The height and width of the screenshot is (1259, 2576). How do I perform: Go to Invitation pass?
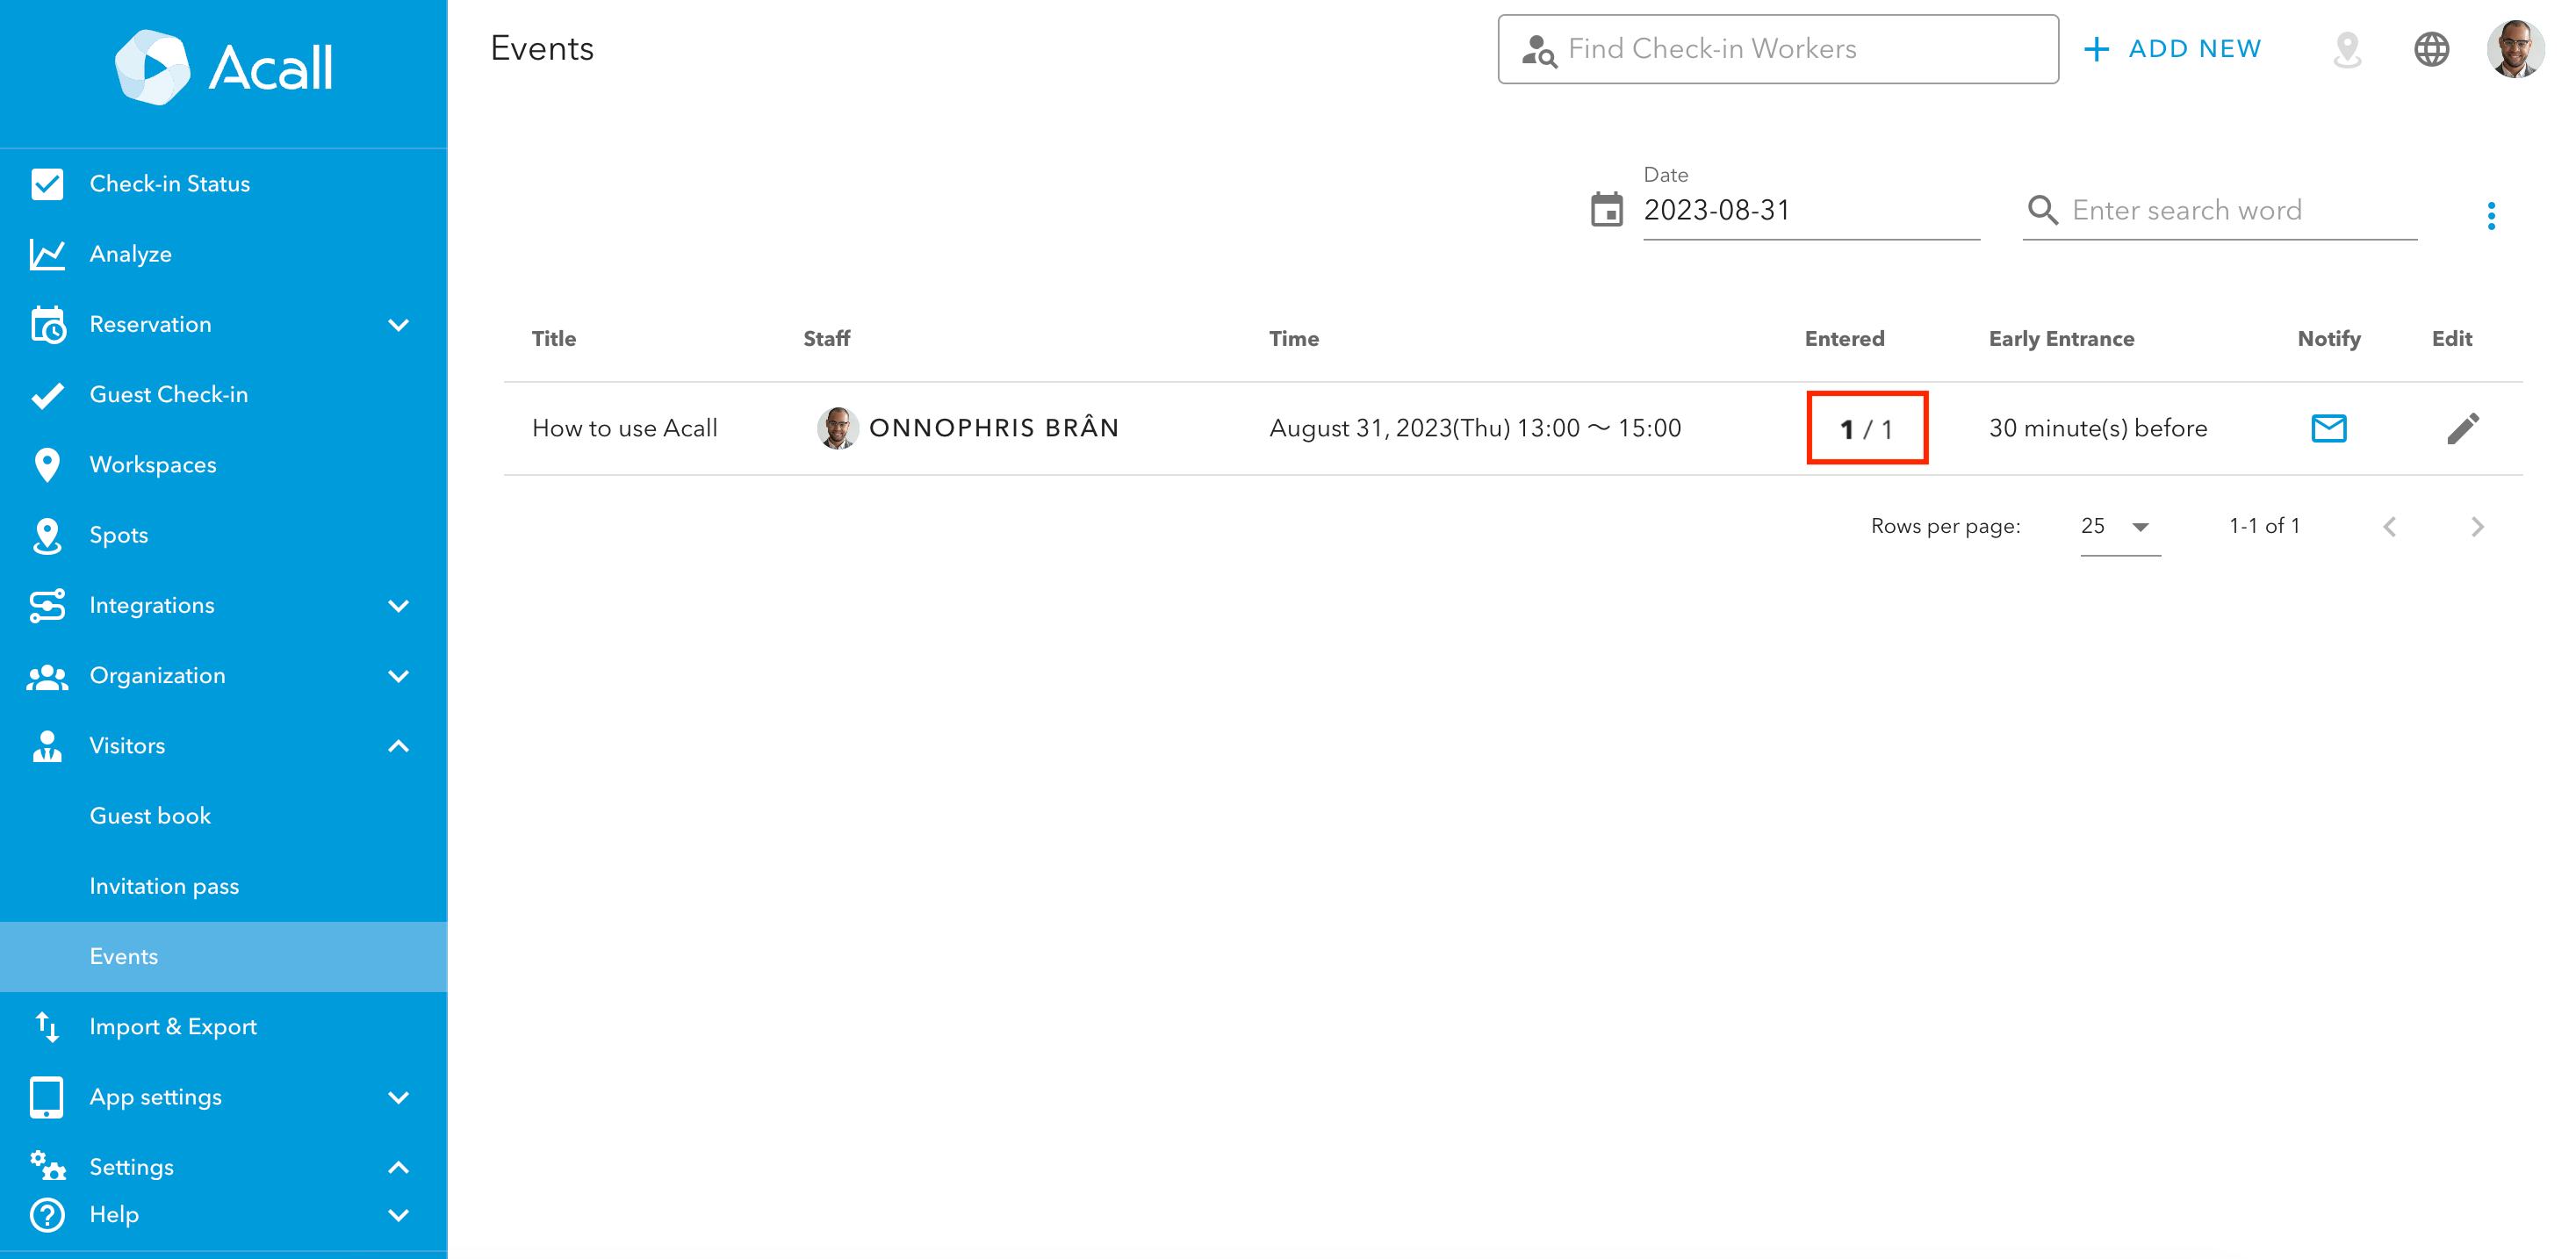coord(164,886)
